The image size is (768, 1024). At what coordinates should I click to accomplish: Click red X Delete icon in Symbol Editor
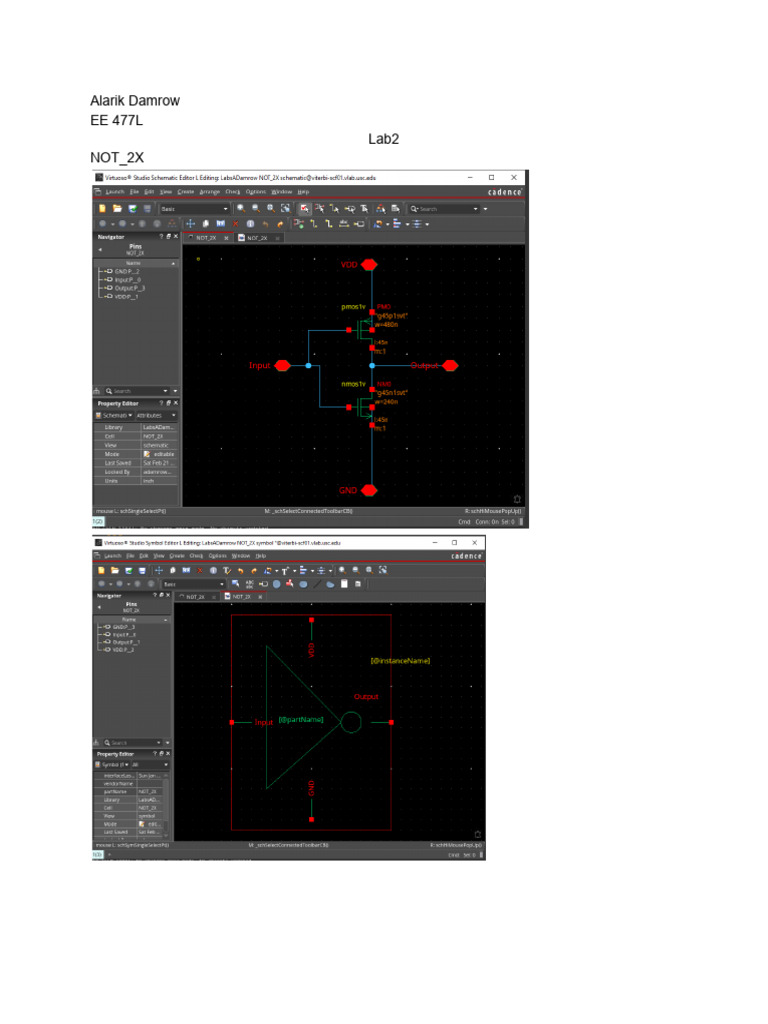coord(200,570)
